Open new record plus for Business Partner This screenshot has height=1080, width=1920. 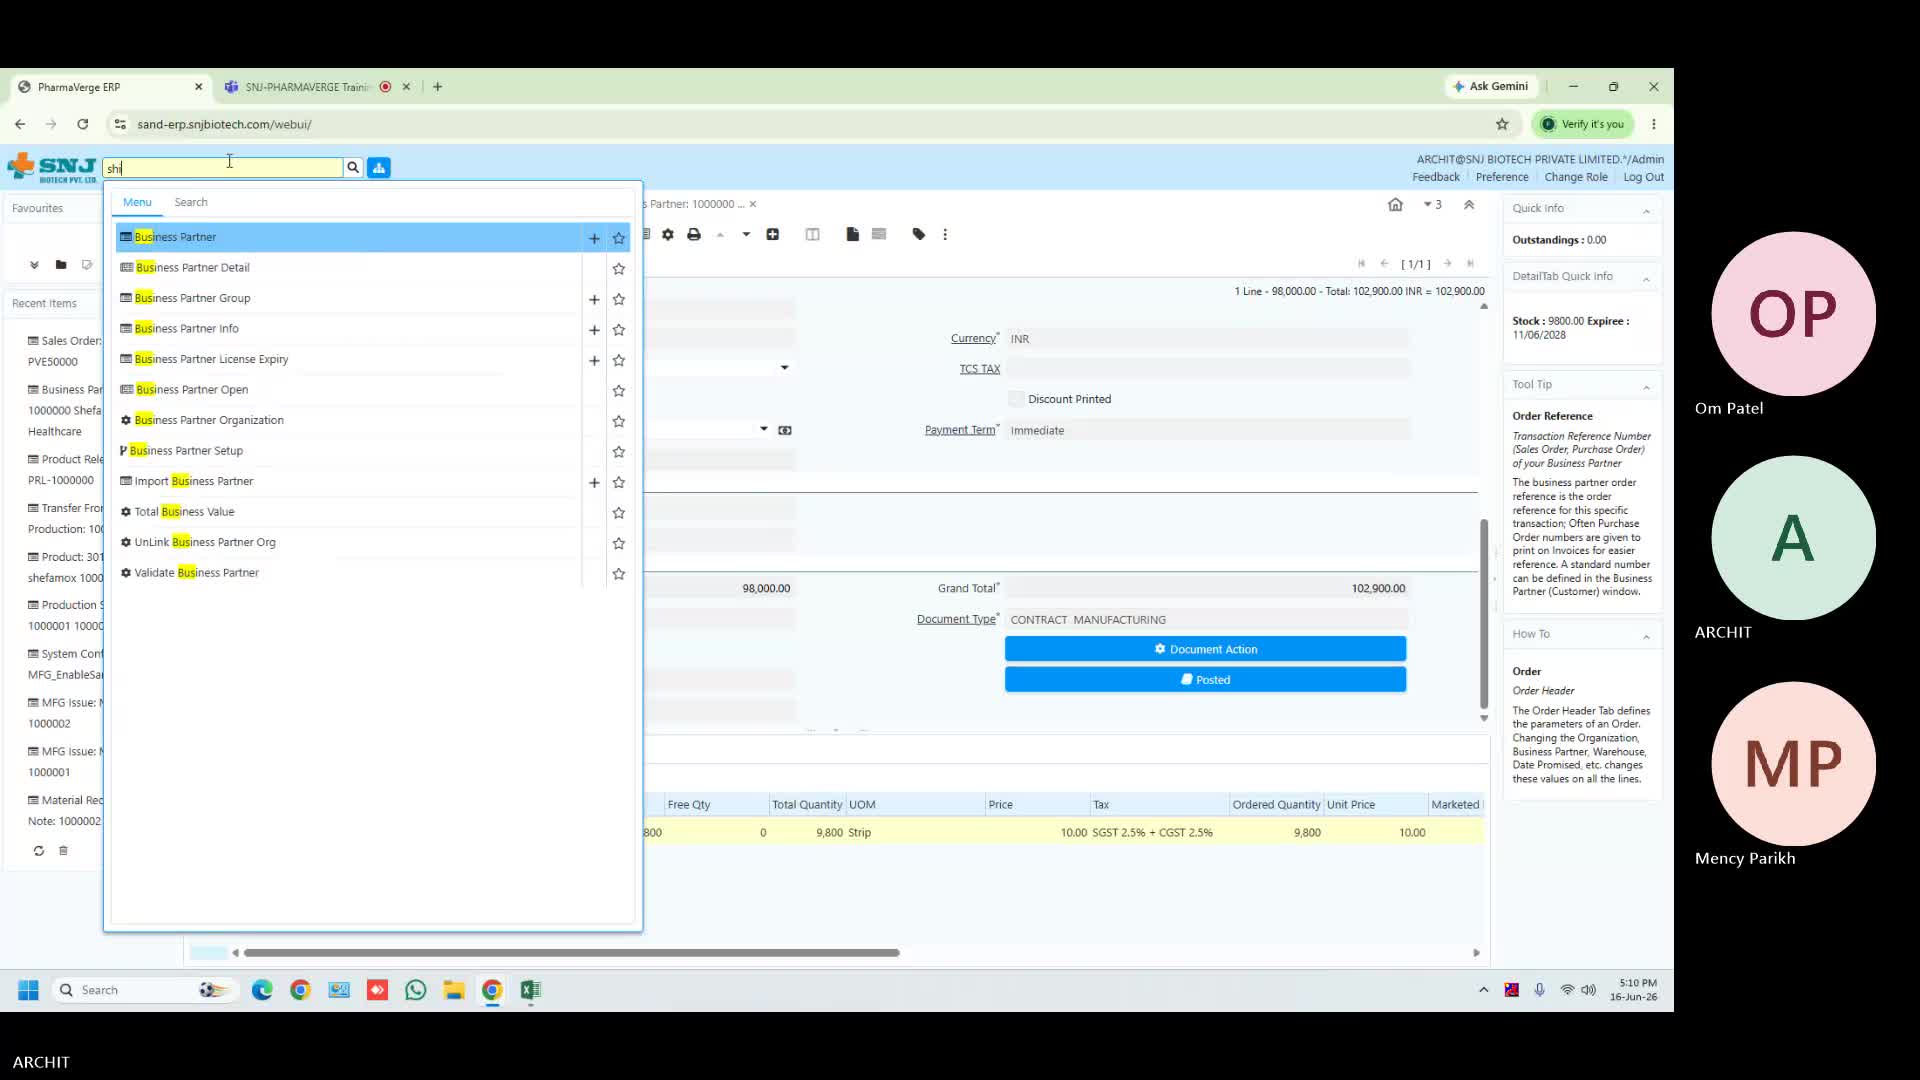[x=594, y=238]
